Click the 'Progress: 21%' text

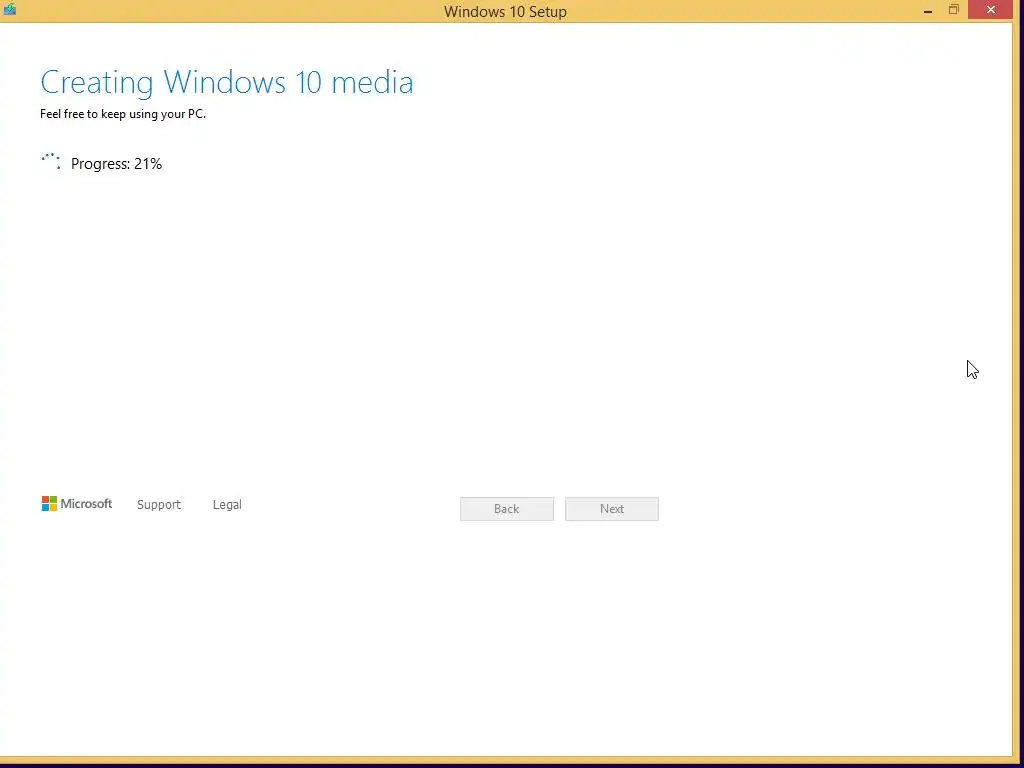[x=116, y=164]
